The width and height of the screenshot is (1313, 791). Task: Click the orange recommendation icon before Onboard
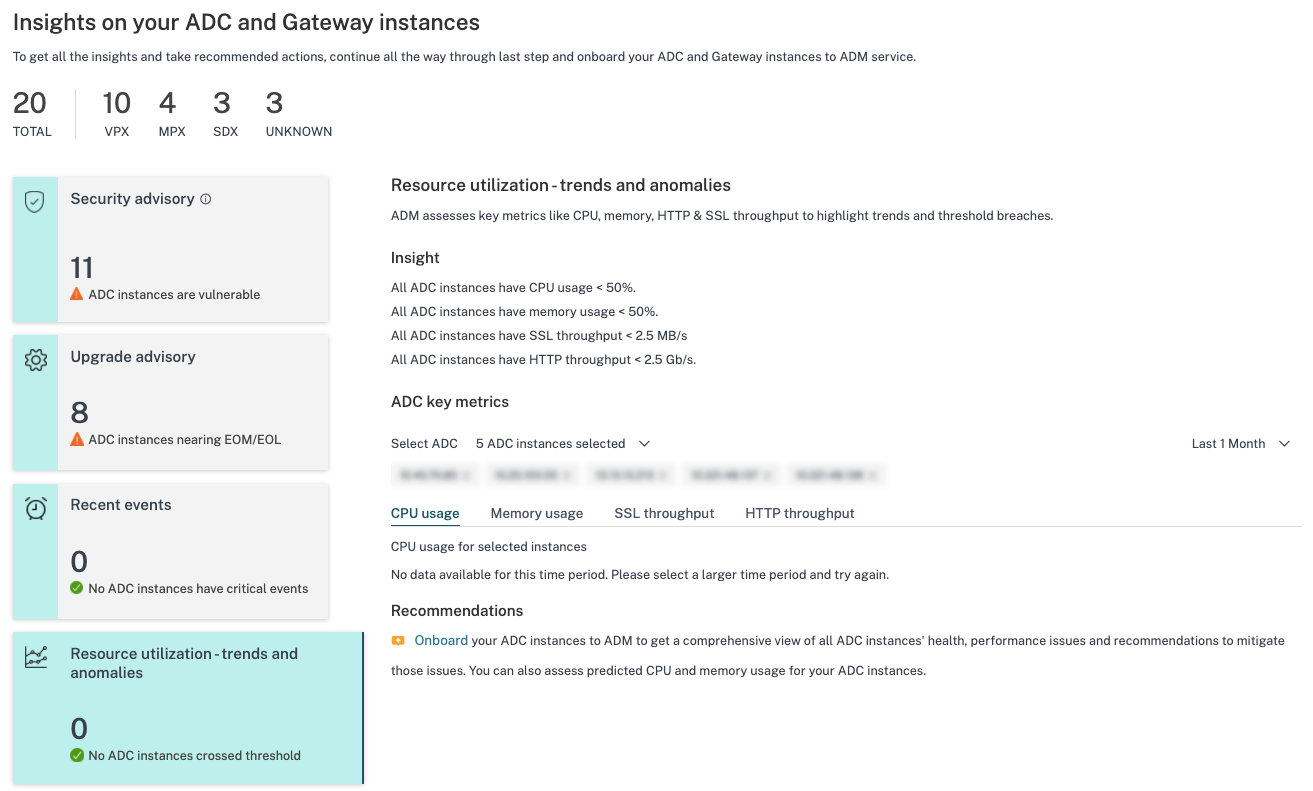(x=398, y=641)
